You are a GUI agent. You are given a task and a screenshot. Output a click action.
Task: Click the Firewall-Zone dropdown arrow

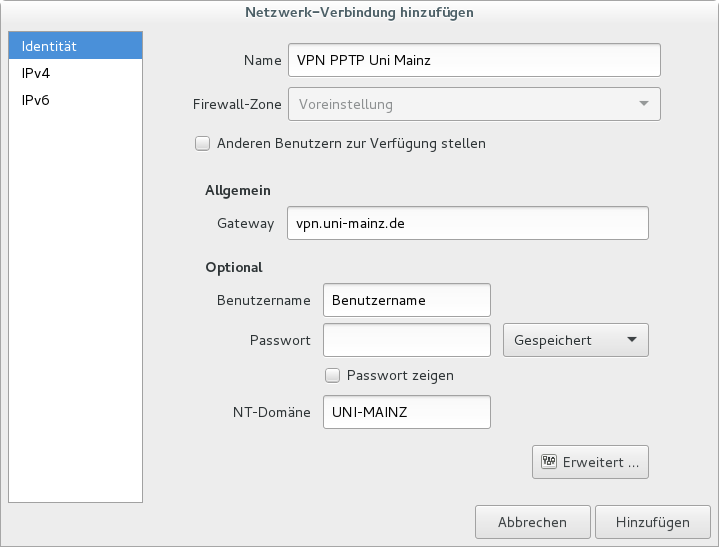[x=644, y=104]
